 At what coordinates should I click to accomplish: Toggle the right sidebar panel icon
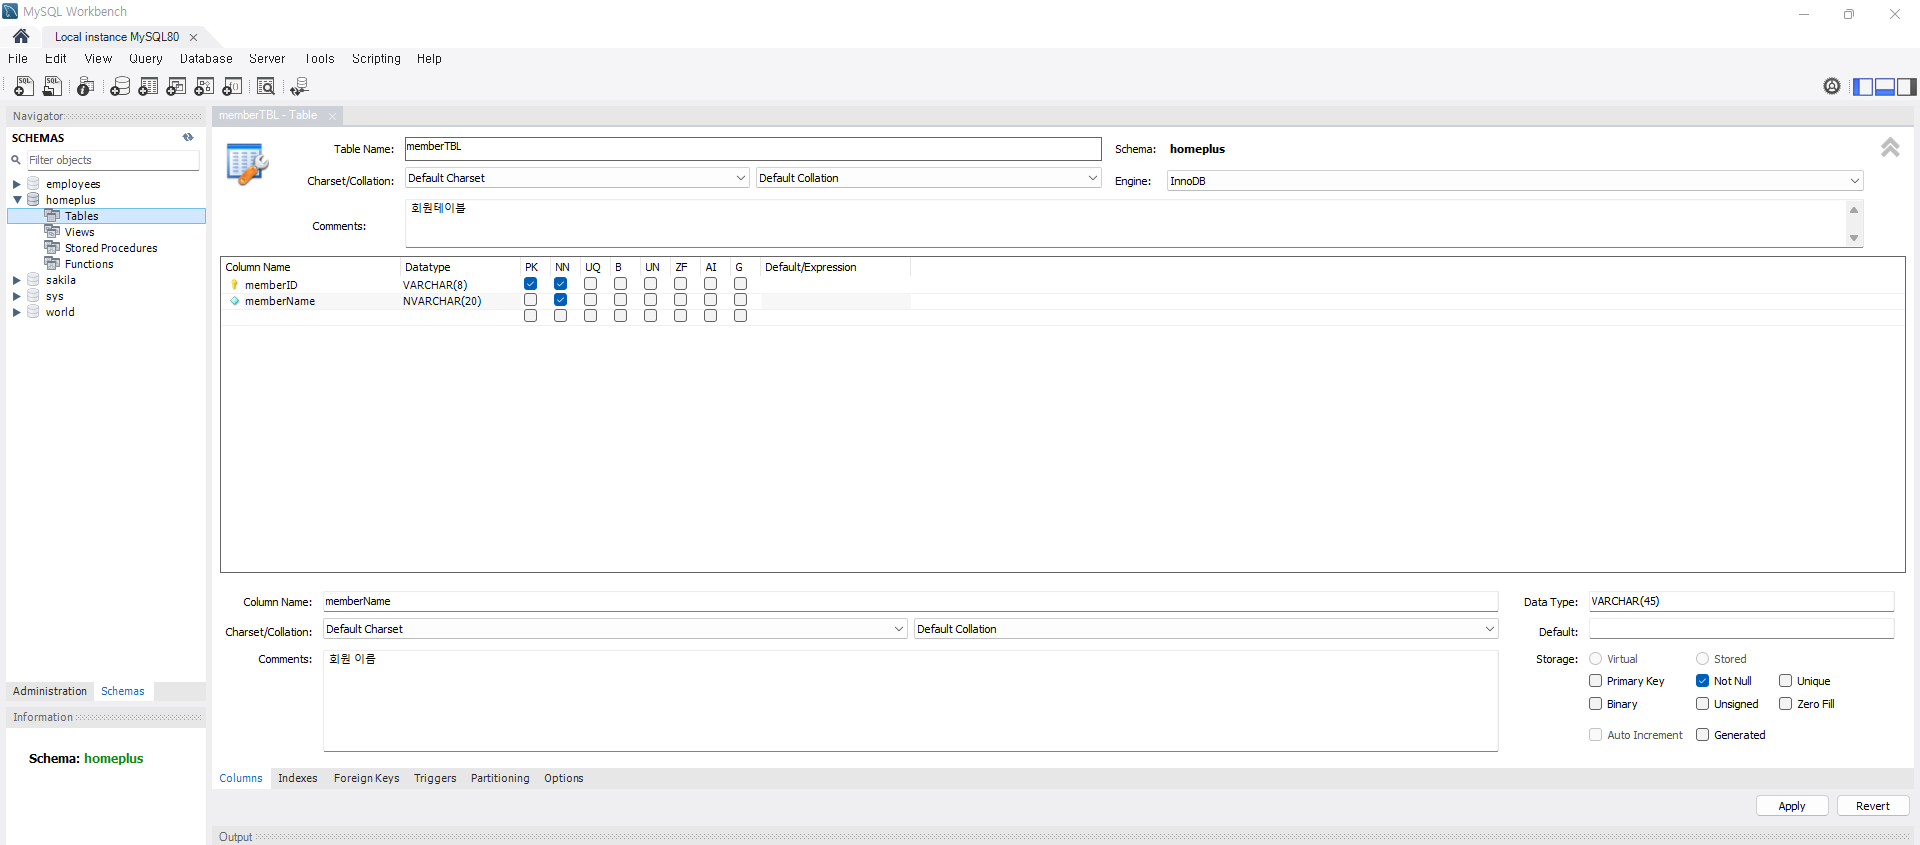1907,87
